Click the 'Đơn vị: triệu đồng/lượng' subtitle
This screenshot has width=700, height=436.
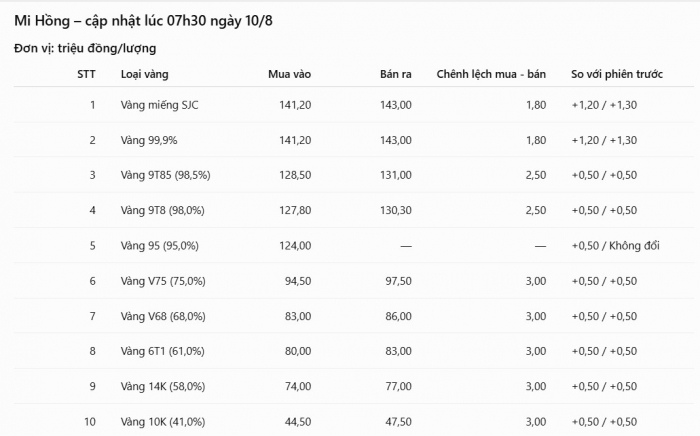pyautogui.click(x=85, y=48)
